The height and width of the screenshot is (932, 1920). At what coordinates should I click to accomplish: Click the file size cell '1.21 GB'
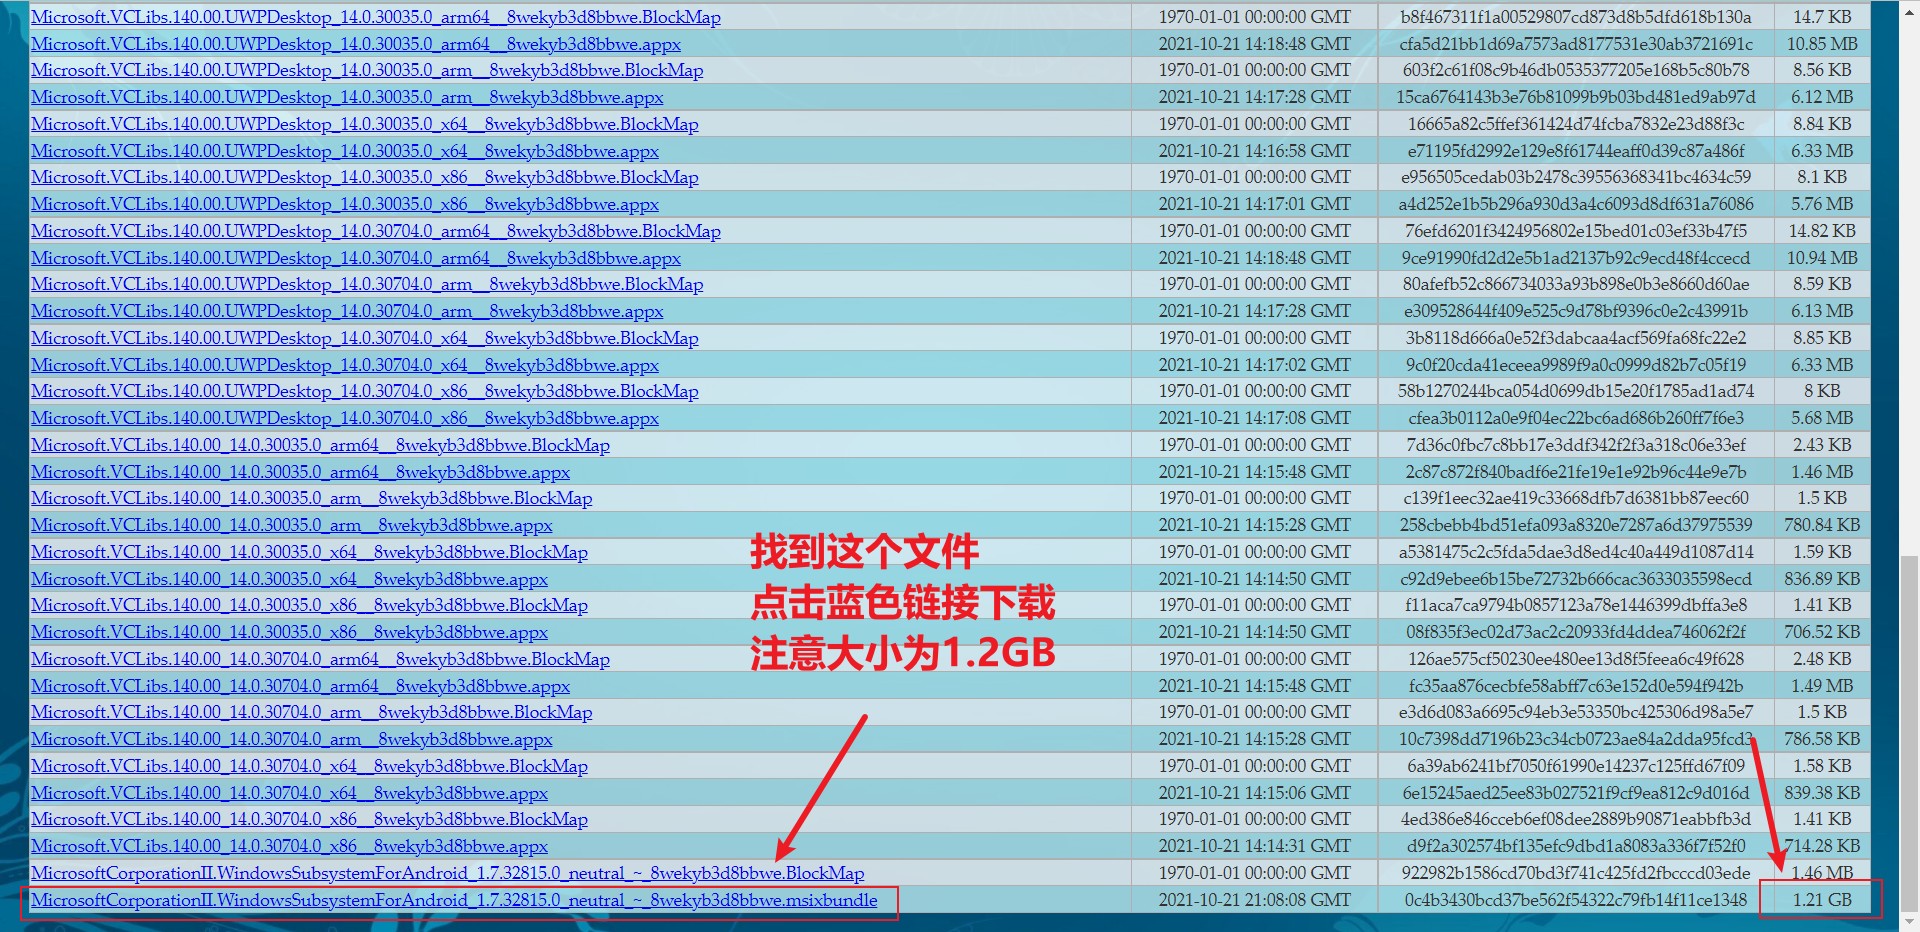point(1822,900)
